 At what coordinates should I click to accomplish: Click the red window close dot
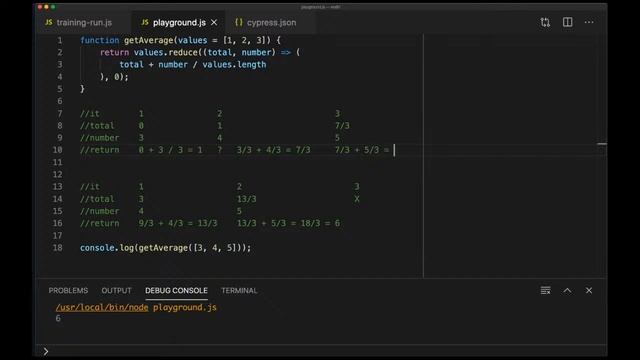[40, 7]
